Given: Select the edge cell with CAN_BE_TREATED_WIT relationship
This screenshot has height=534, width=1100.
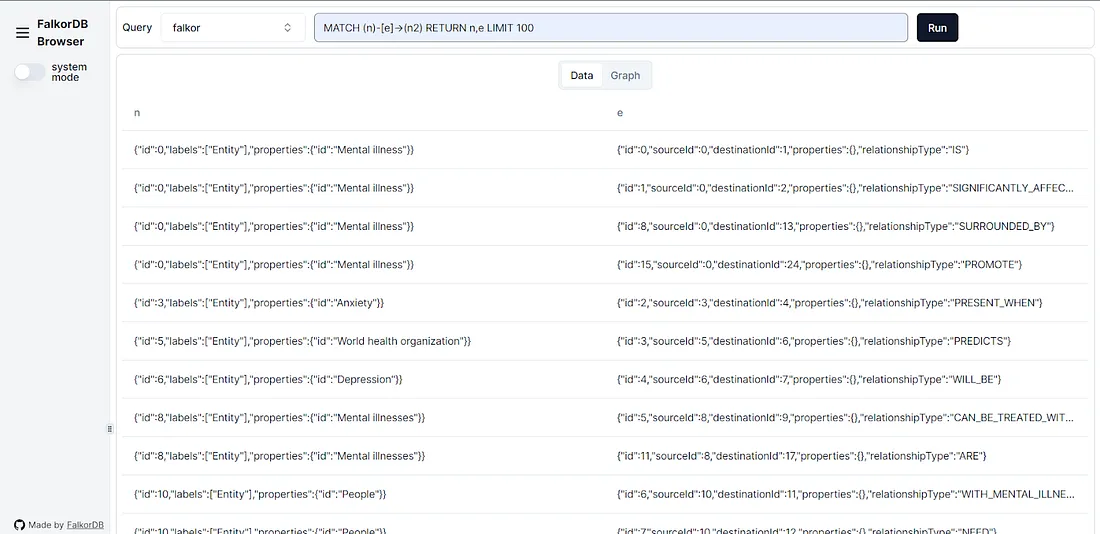Looking at the screenshot, I should click(845, 418).
